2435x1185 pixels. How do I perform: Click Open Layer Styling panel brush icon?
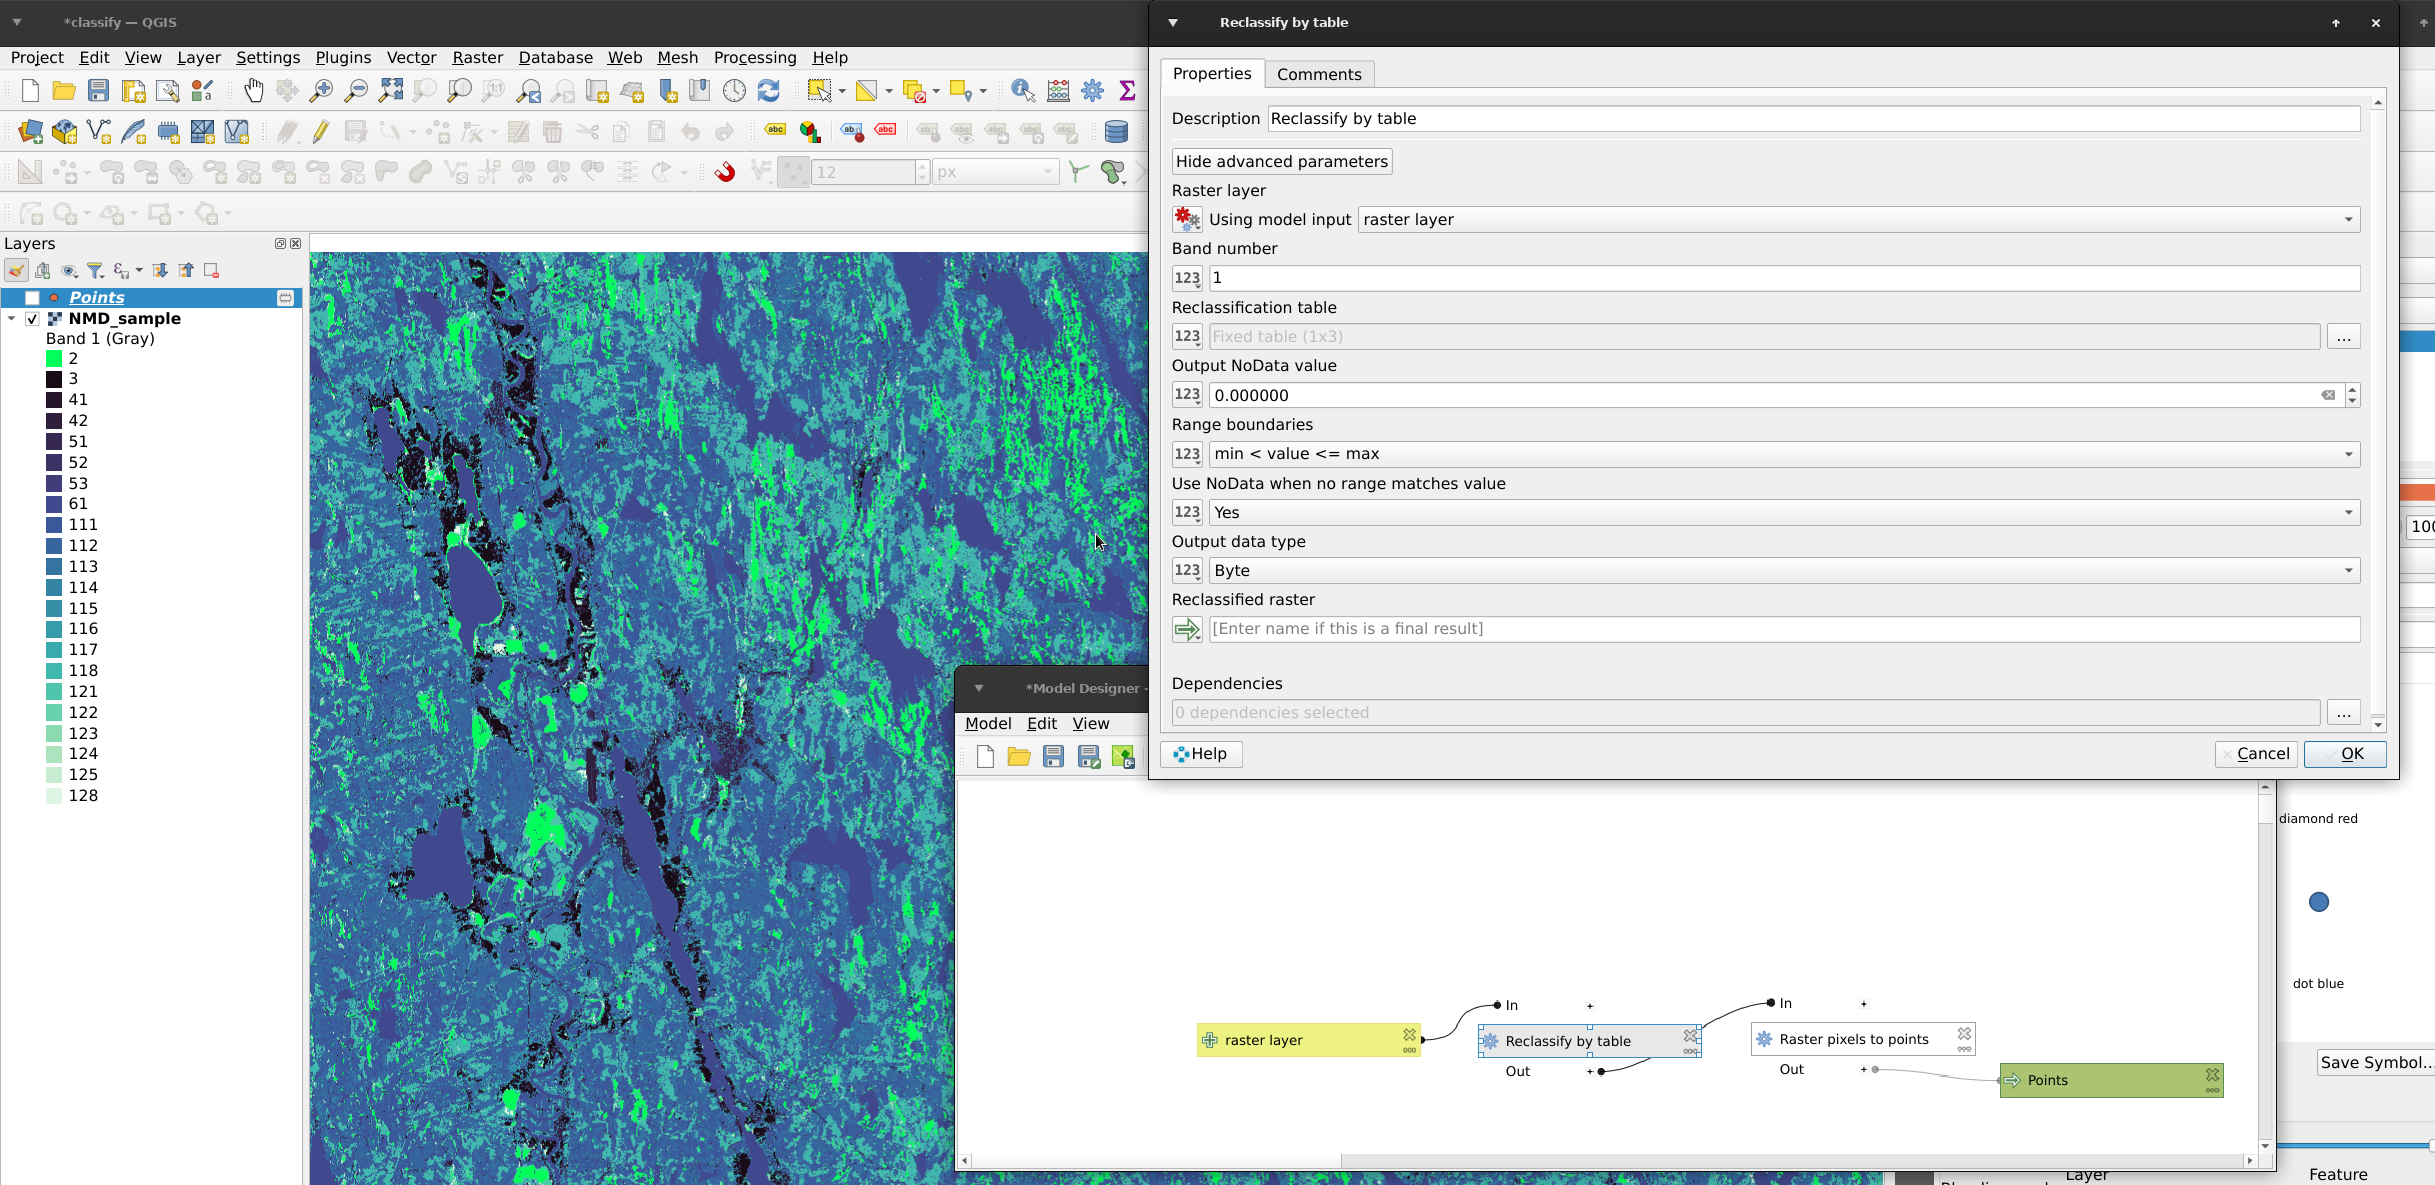click(x=16, y=270)
